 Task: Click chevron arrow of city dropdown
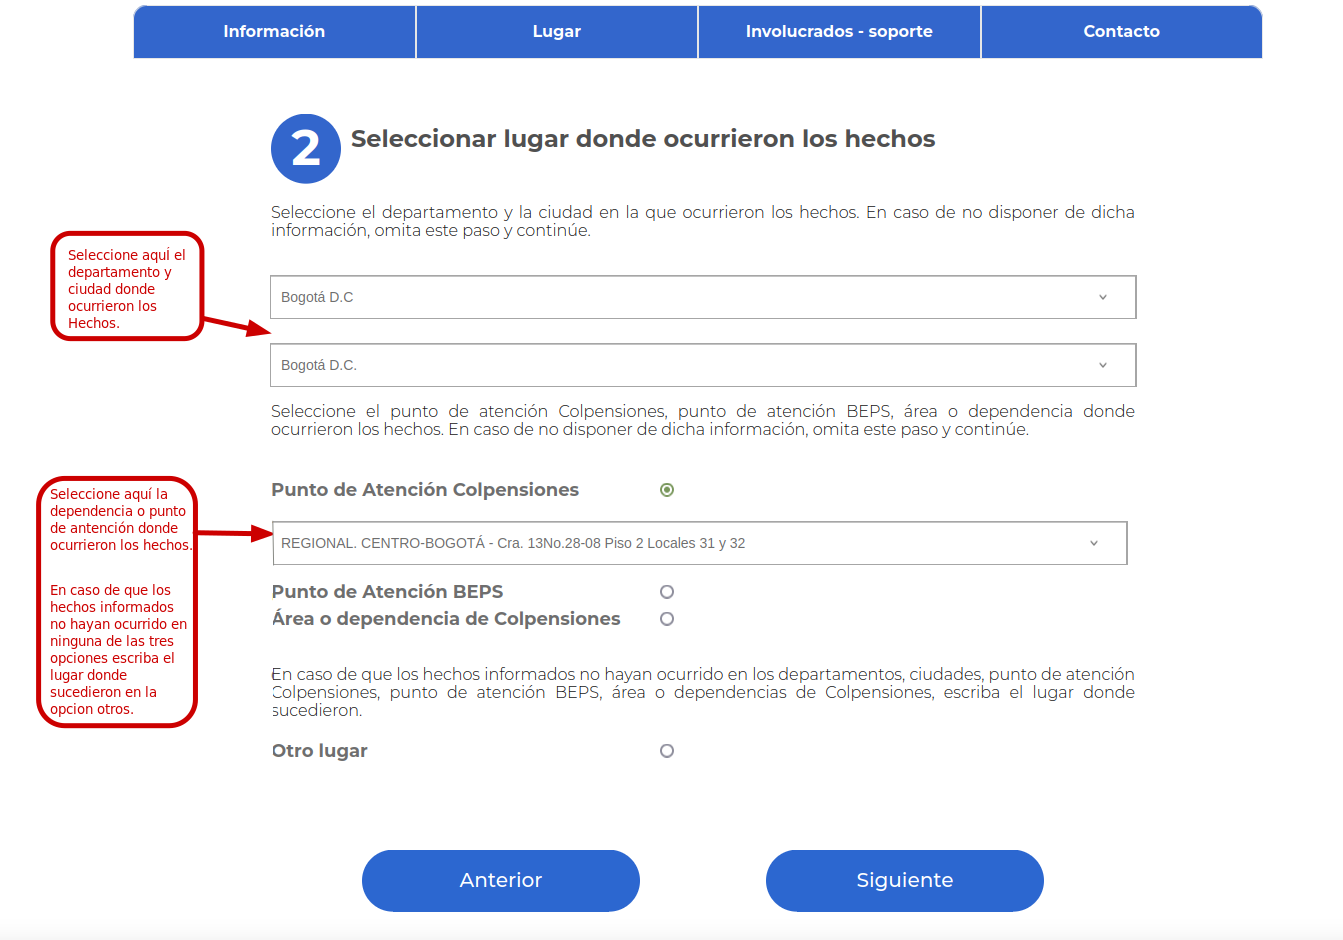click(1103, 365)
